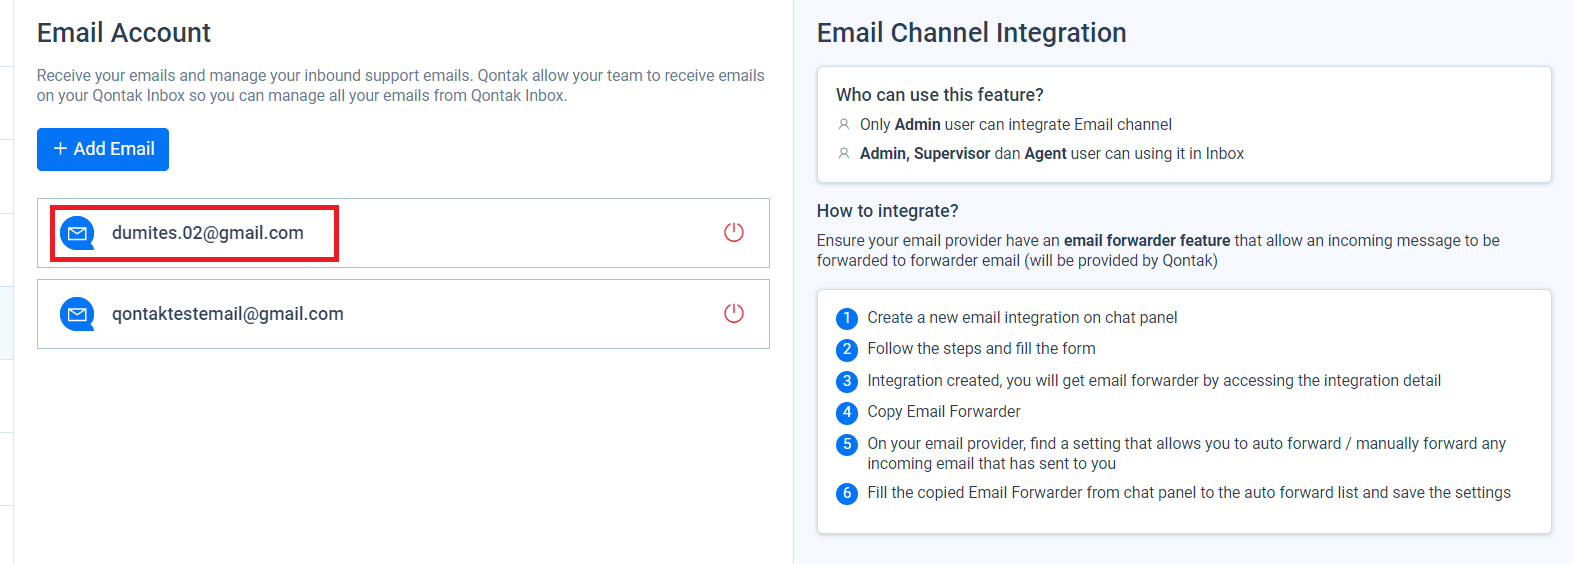The image size is (1574, 564).
Task: Click the 'Who can use this feature?' title
Action: coord(939,95)
